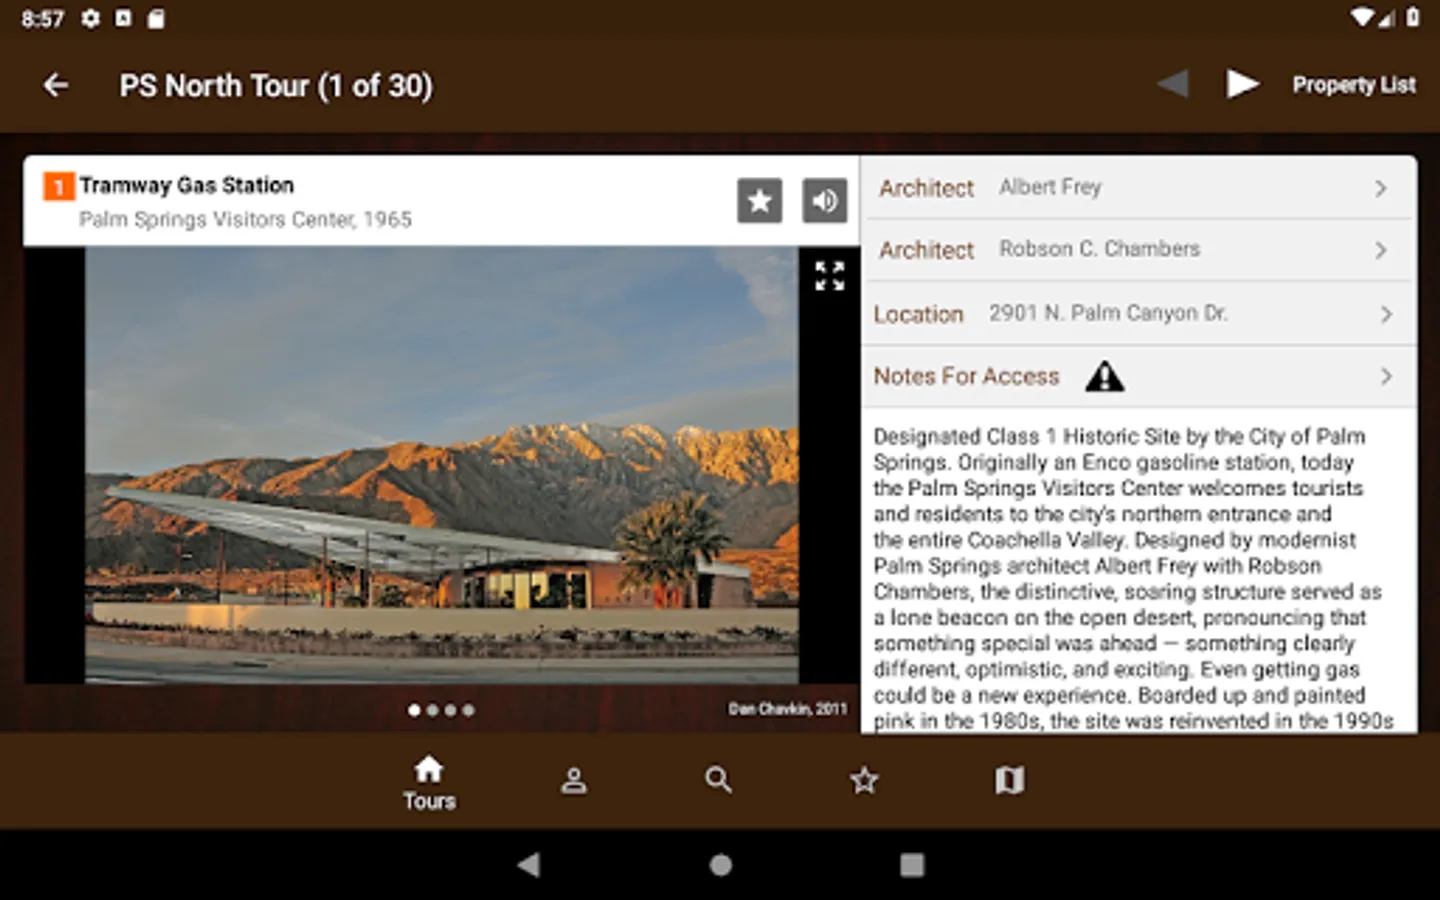Select the title "Tramway Gas Station"

coord(187,185)
